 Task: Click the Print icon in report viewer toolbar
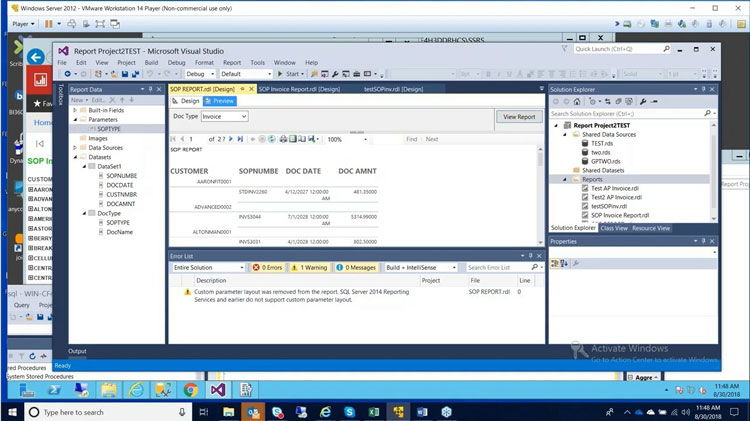[283, 139]
